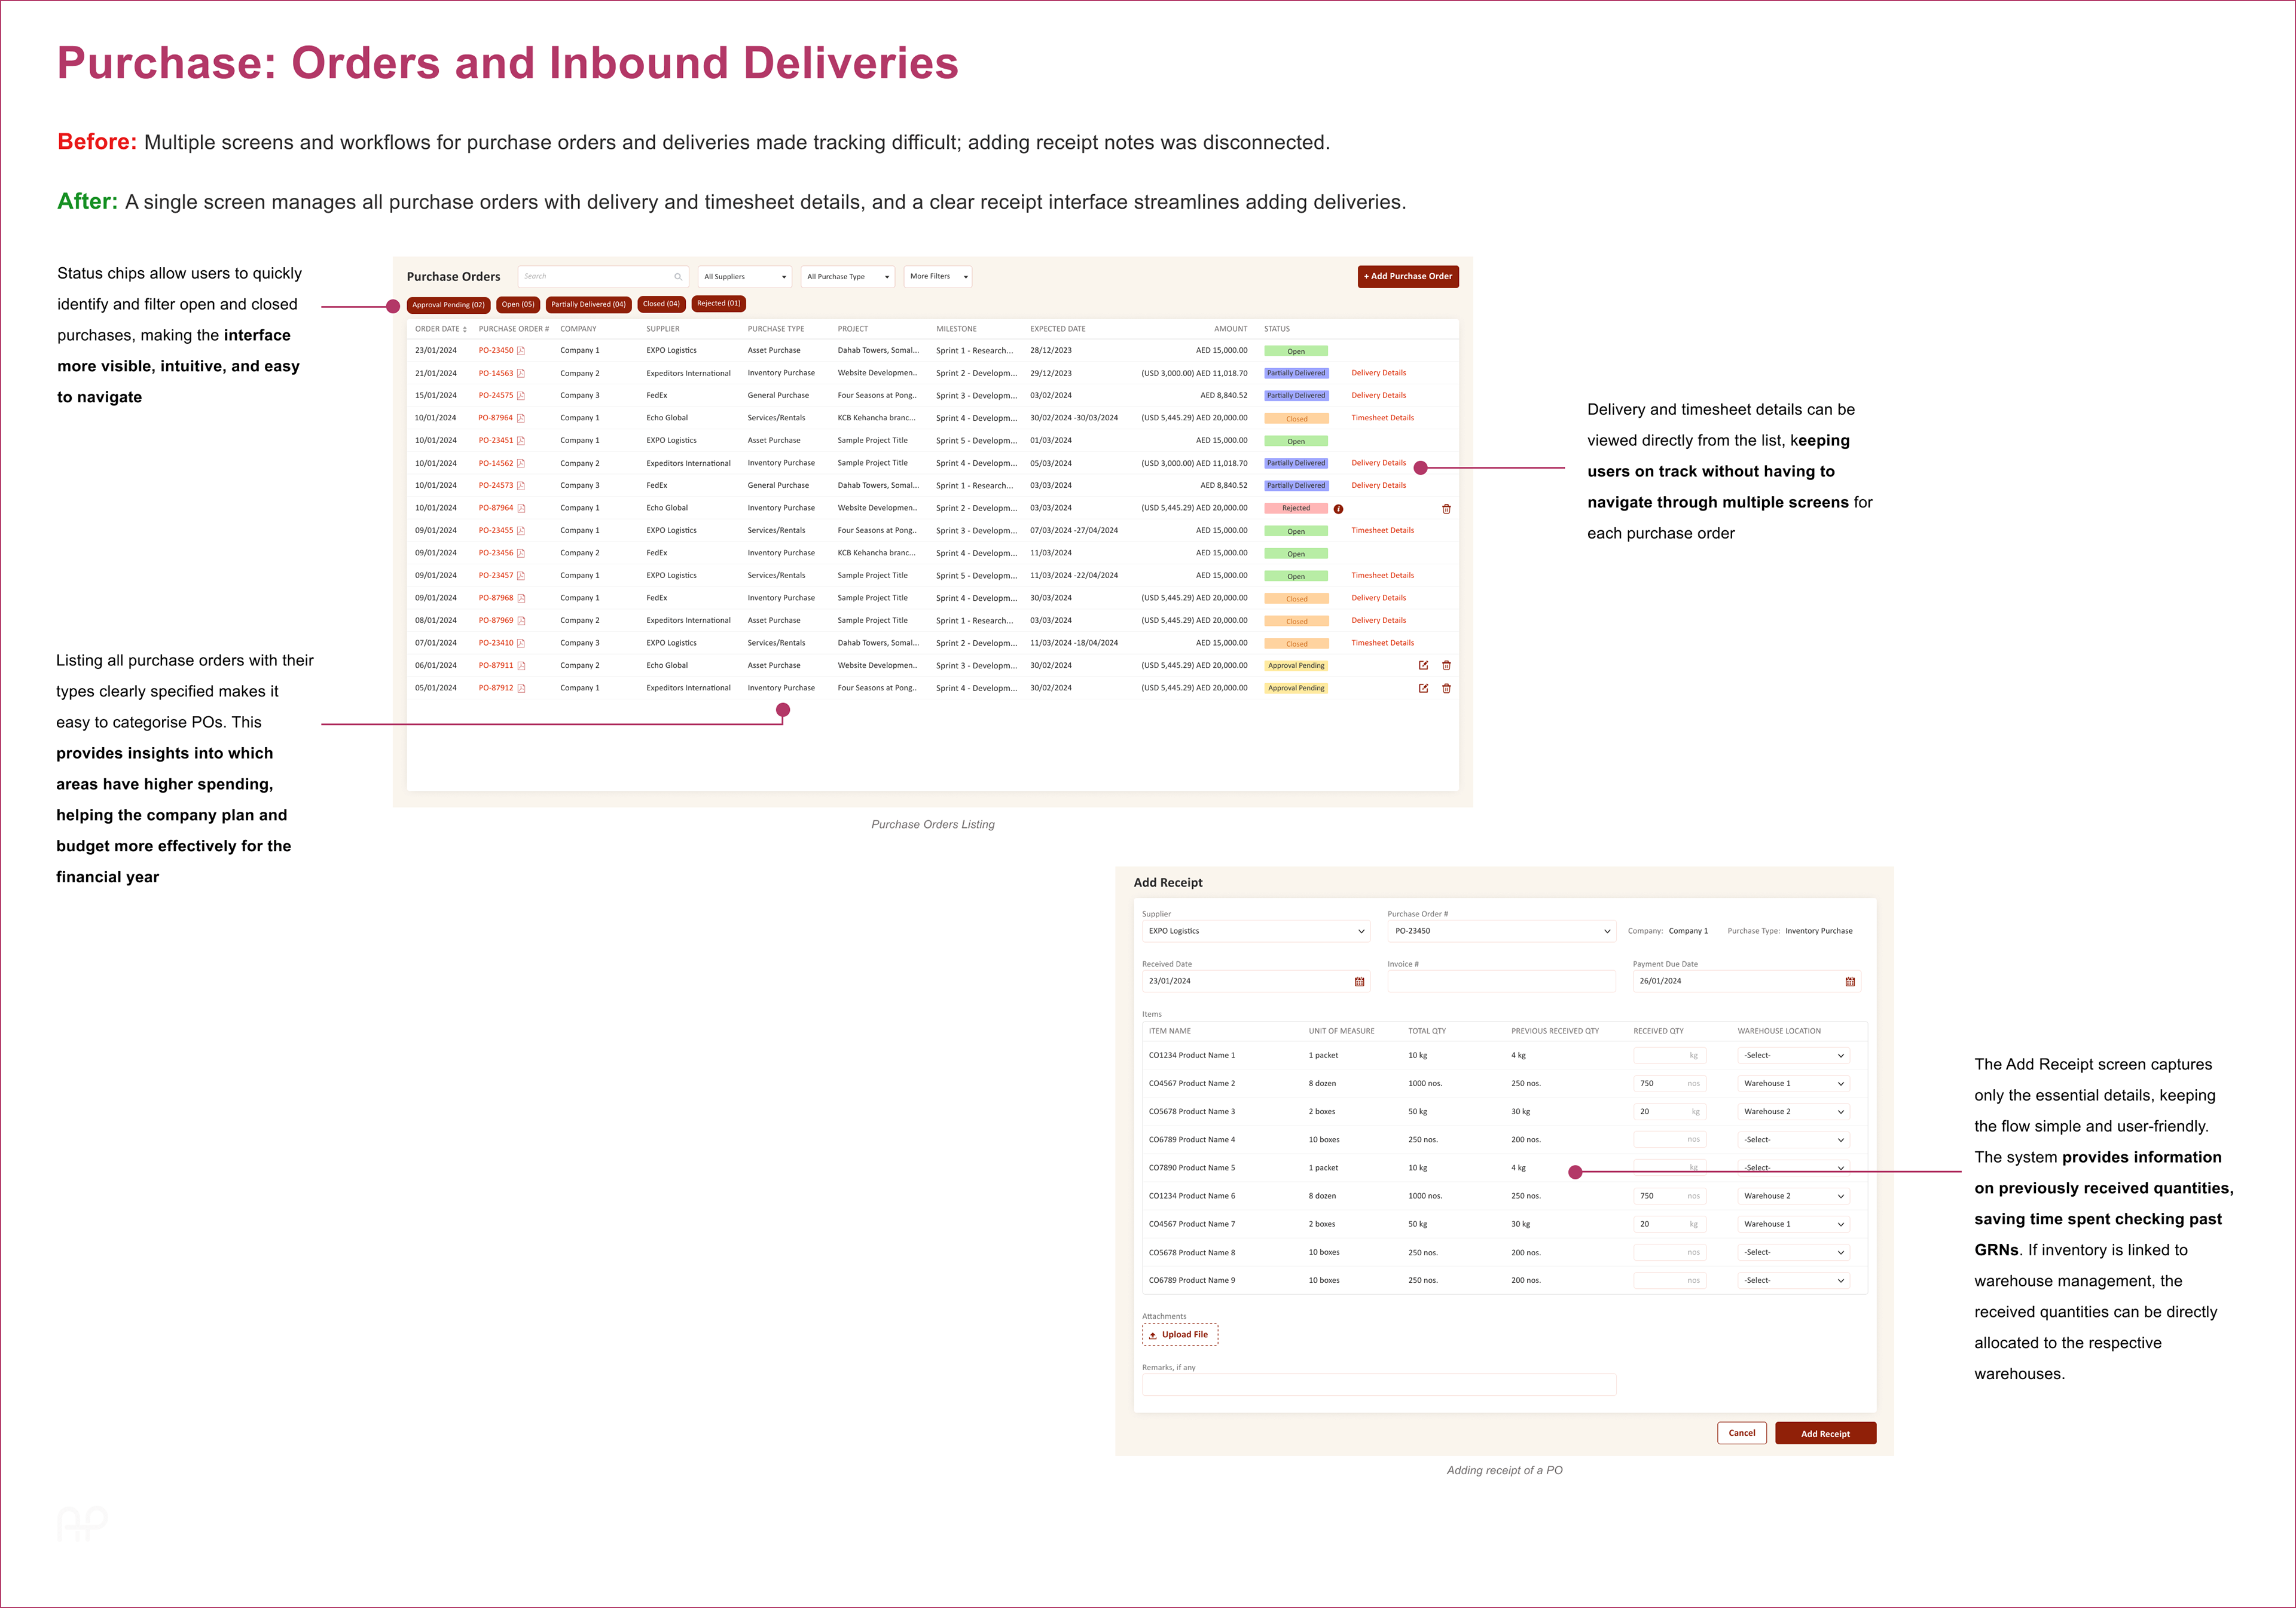Sort by the Order Date column arrows

(465, 330)
